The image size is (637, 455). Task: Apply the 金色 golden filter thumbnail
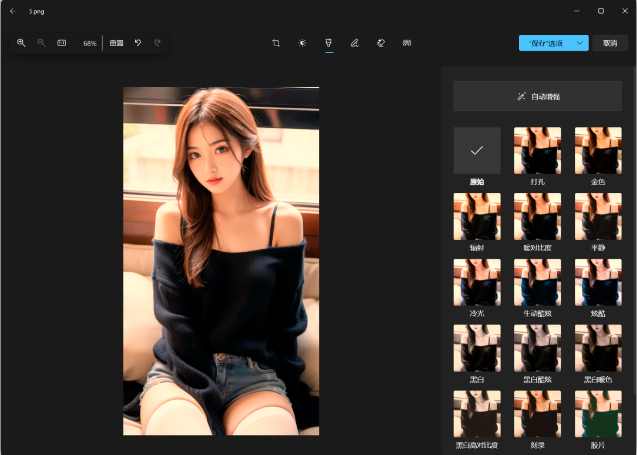pyautogui.click(x=598, y=150)
